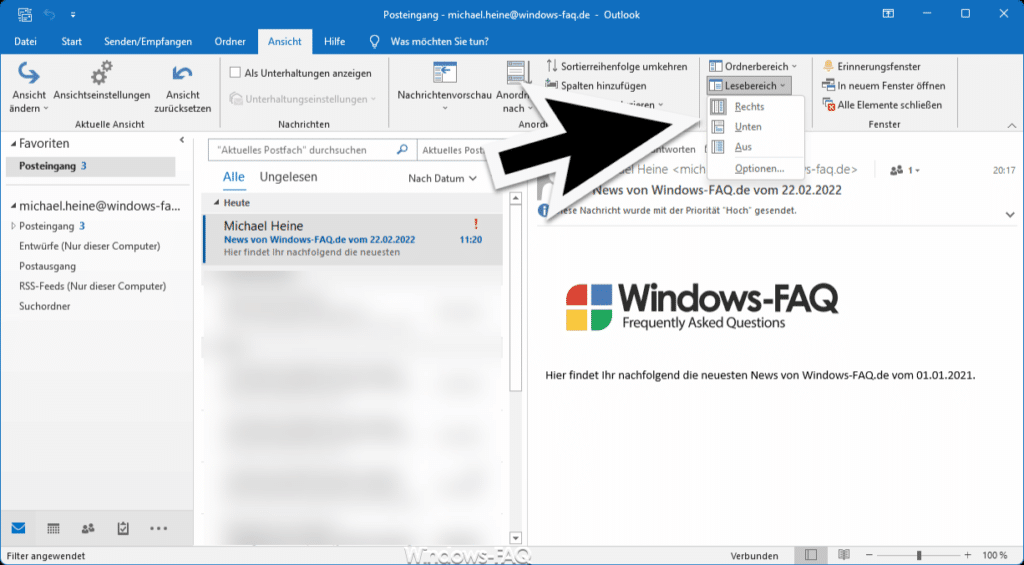
Task: Select Aus in Lesebereich menu
Action: [x=756, y=147]
